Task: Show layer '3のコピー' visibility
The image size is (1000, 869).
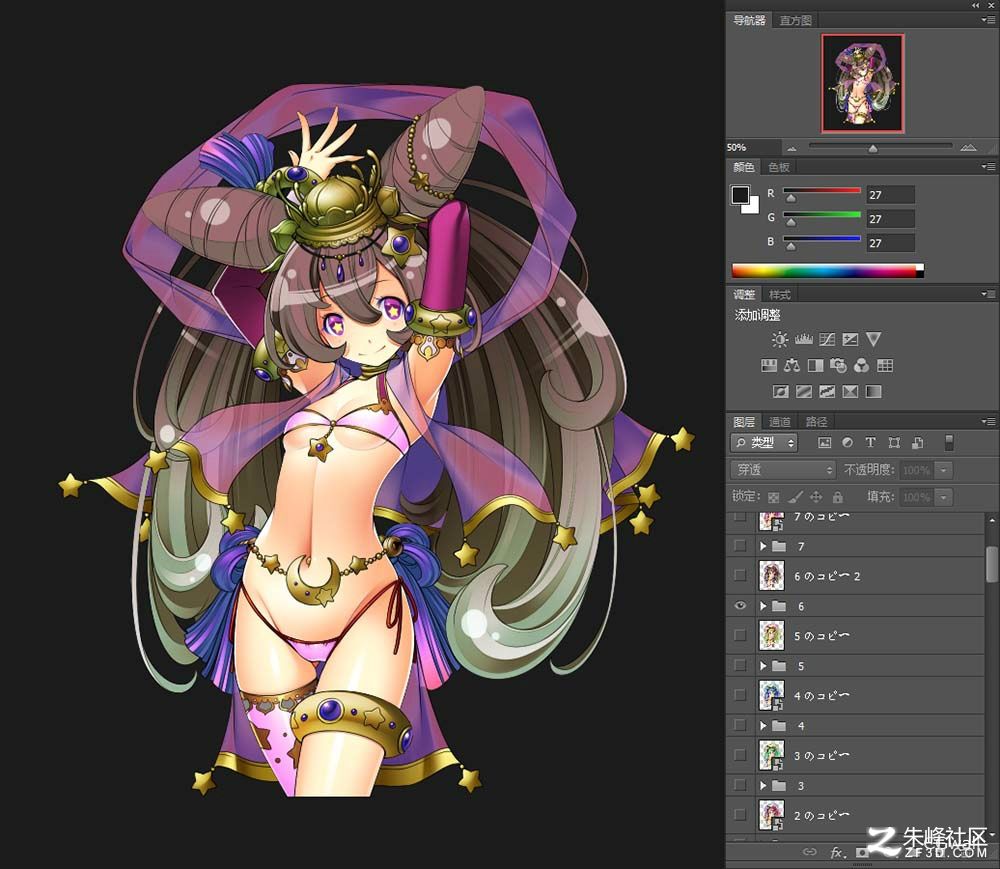Action: click(740, 755)
